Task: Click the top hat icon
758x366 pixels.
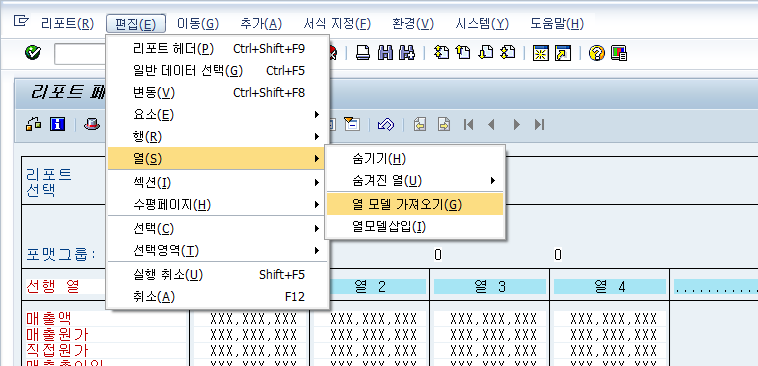Action: pyautogui.click(x=91, y=124)
